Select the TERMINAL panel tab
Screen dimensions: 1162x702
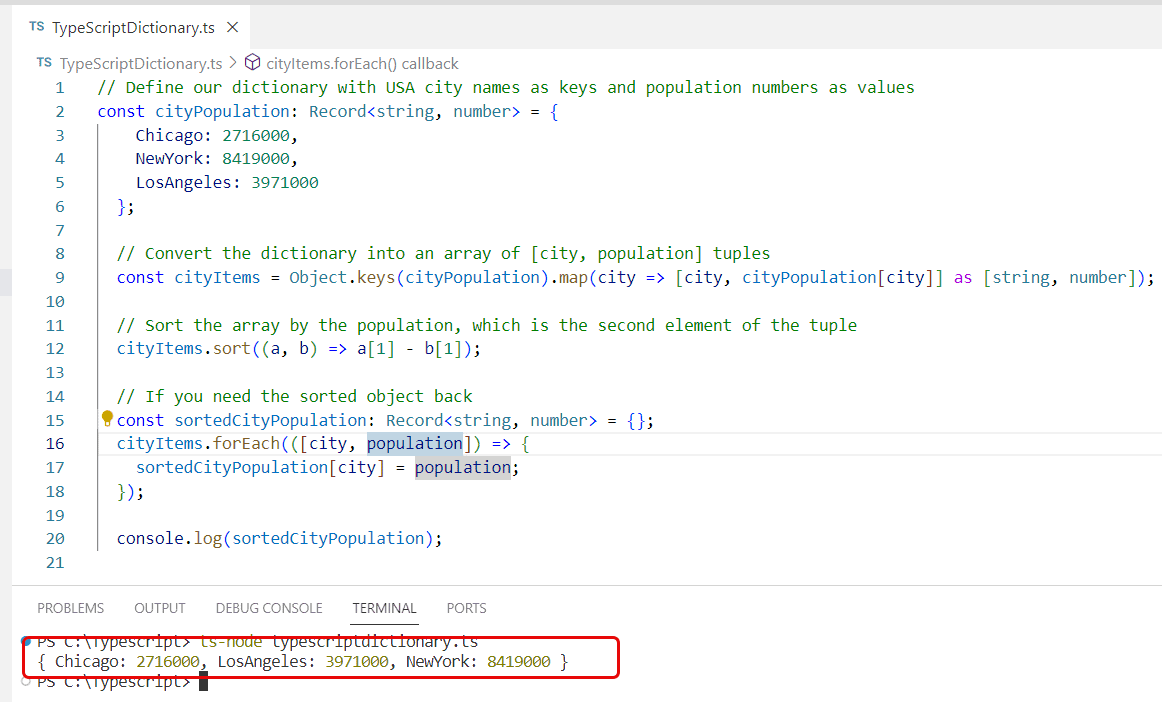click(x=384, y=608)
